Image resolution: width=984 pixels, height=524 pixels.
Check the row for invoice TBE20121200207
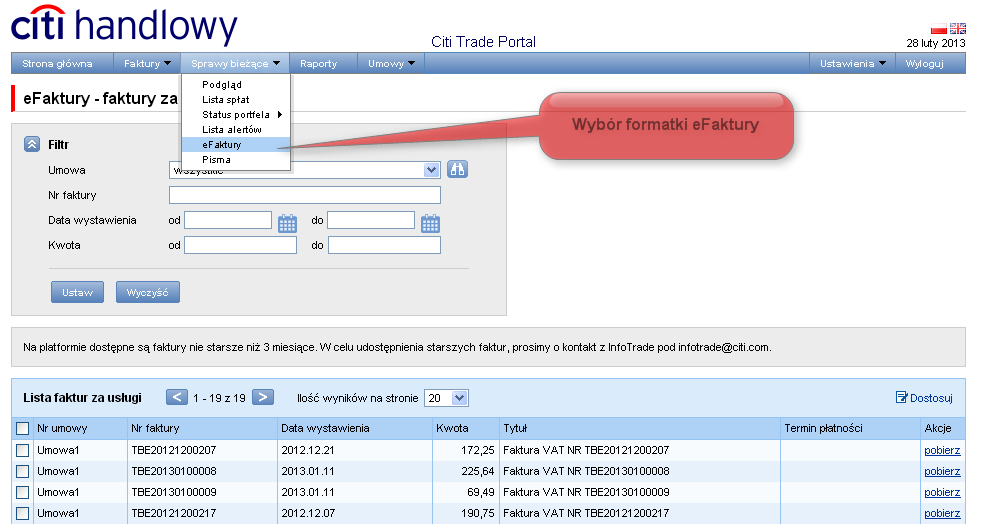[x=23, y=450]
